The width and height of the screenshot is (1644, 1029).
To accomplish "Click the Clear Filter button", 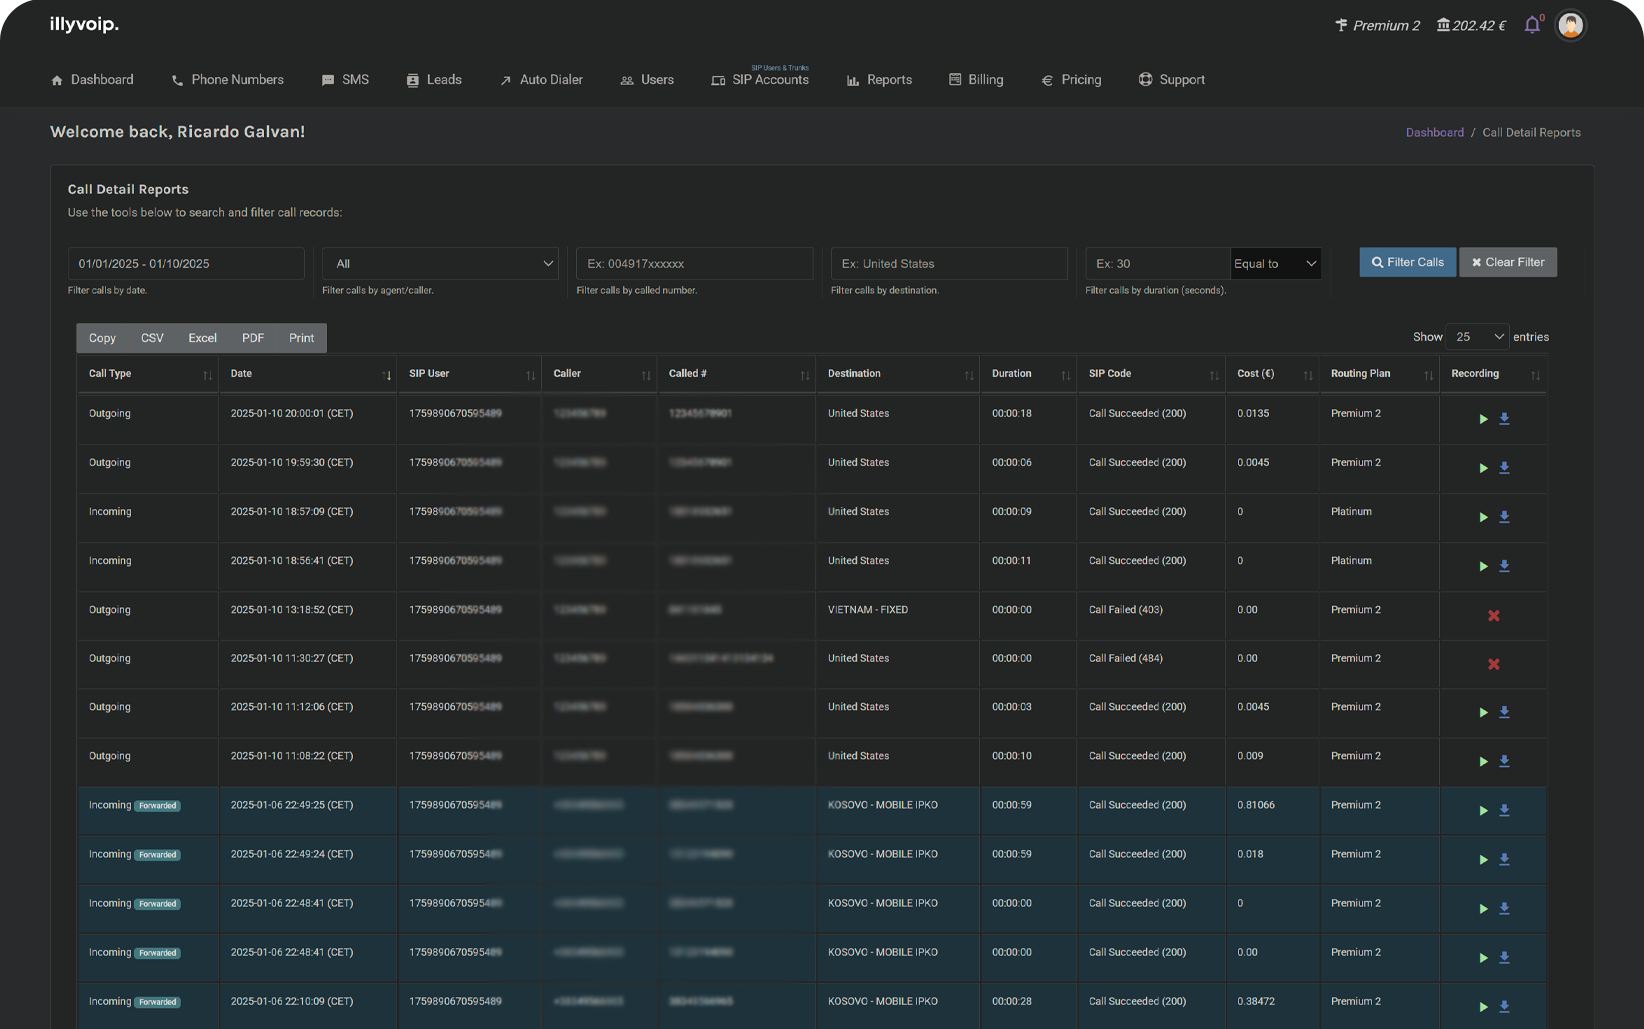I will 1508,262.
